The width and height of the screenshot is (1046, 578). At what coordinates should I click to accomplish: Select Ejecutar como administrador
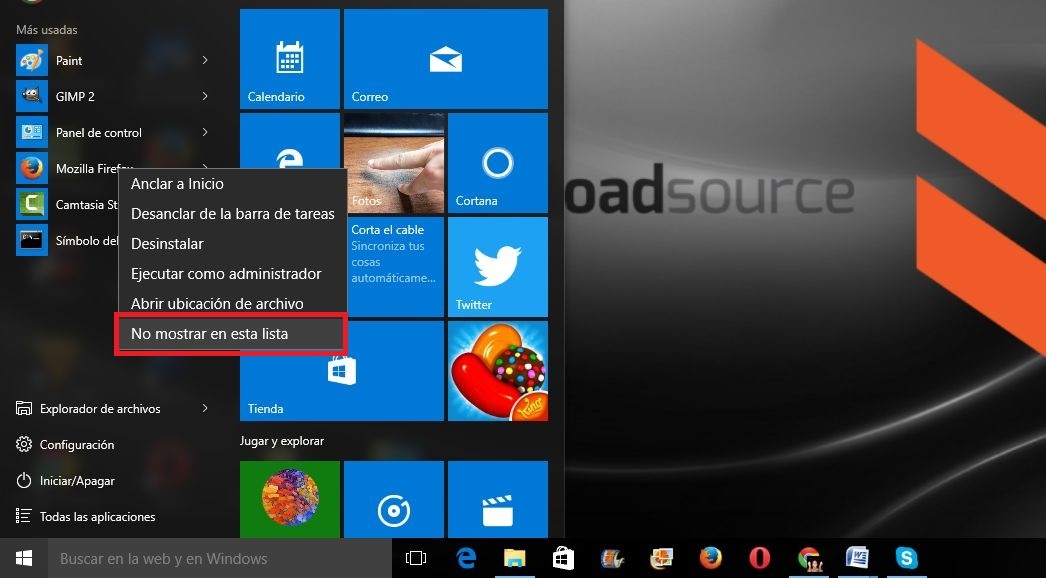click(x=232, y=274)
